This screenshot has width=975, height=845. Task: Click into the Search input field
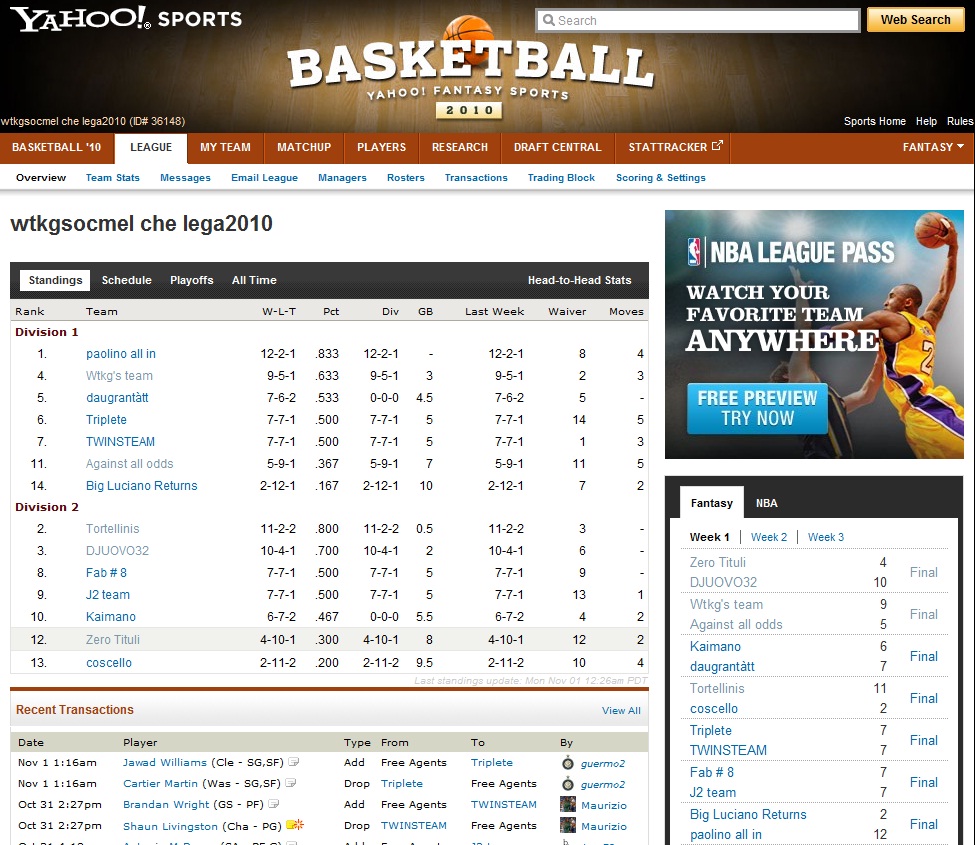point(698,20)
